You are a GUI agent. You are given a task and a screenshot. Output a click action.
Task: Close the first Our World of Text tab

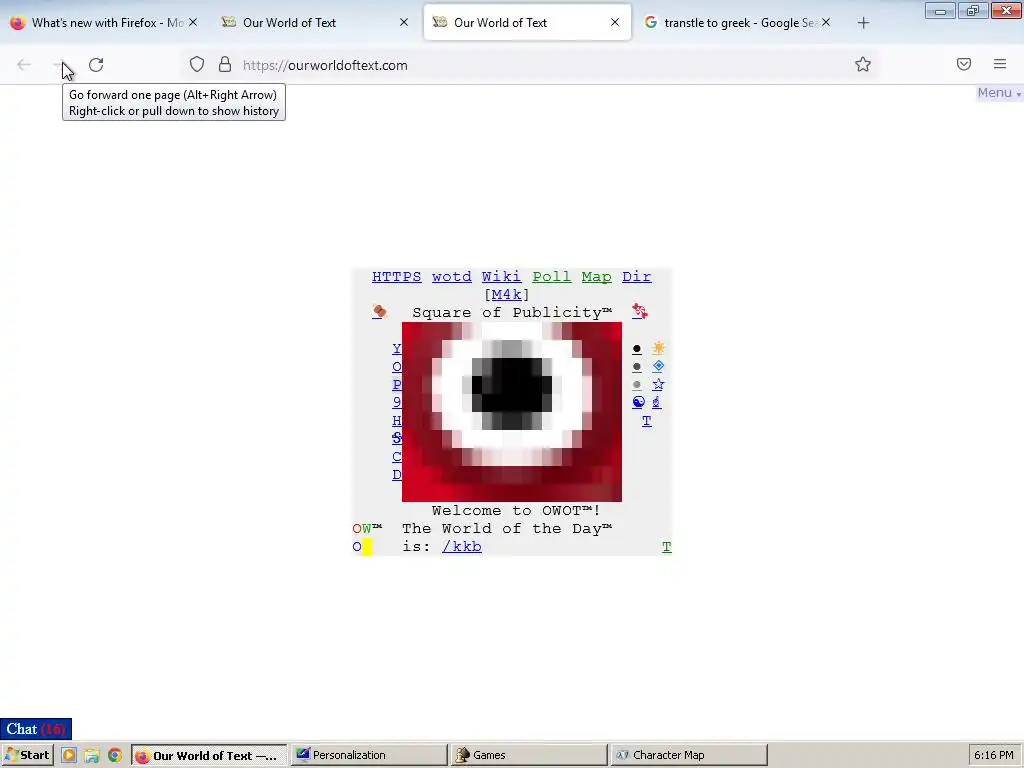(404, 22)
